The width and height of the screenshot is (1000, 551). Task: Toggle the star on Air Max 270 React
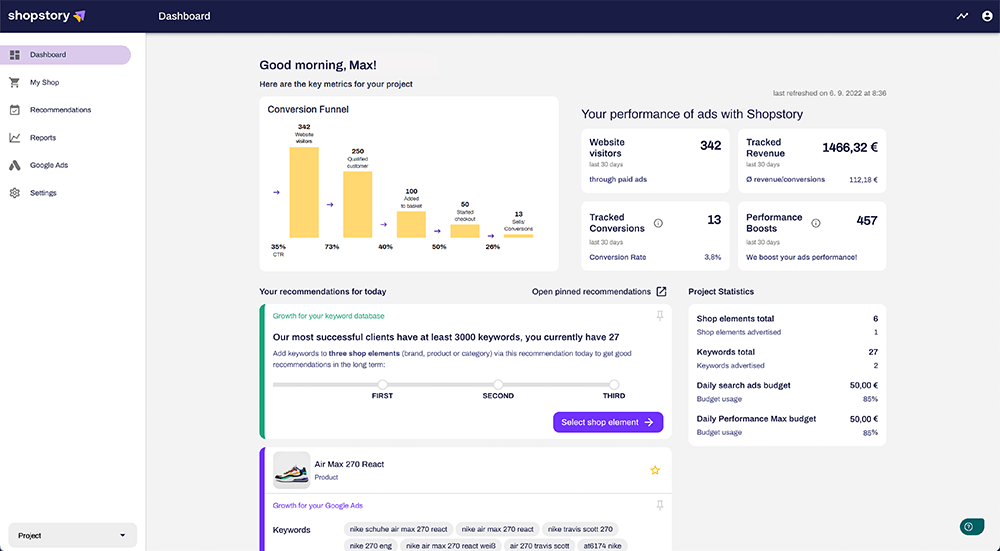655,471
